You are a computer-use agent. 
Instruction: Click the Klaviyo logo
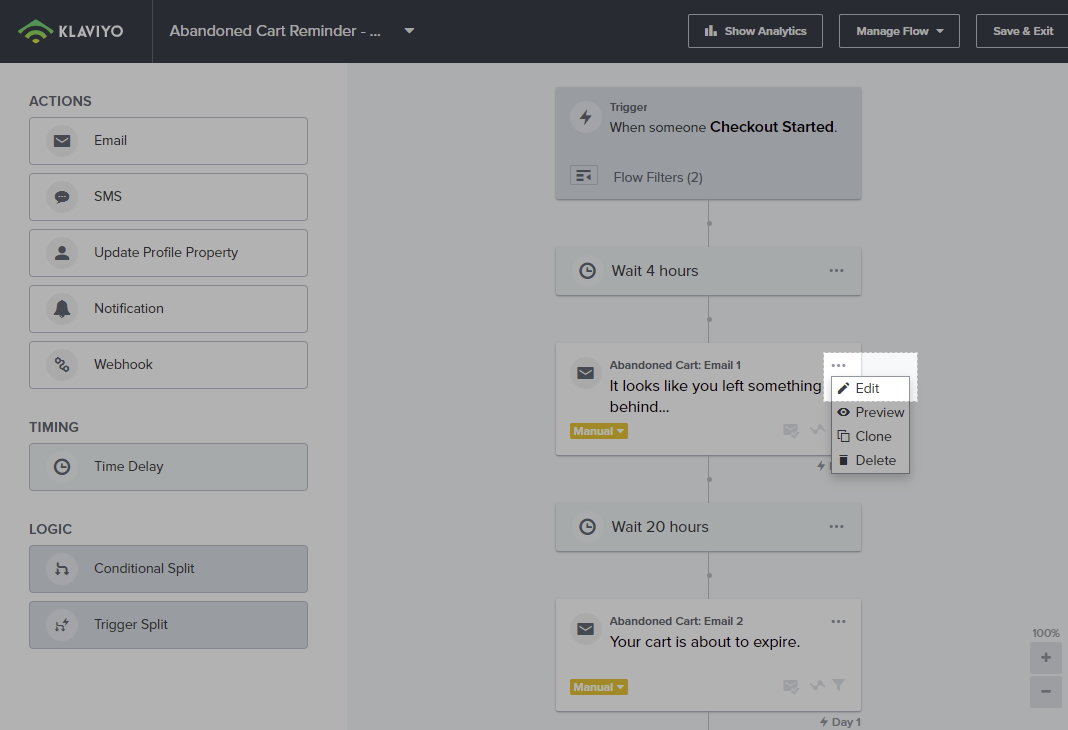tap(71, 31)
